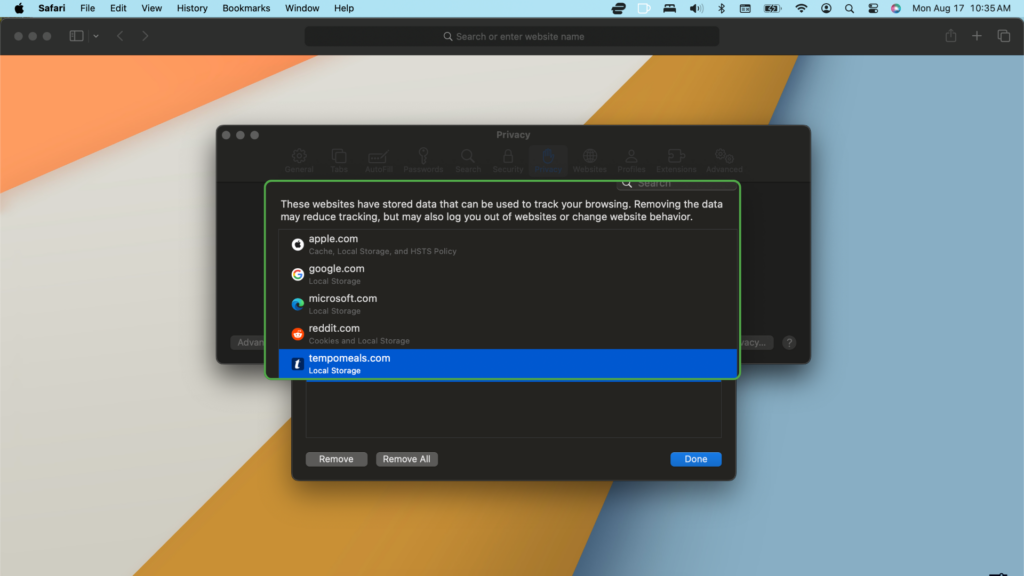Open the user account menu bar icon
Screen dimensions: 1024x576
click(x=826, y=8)
